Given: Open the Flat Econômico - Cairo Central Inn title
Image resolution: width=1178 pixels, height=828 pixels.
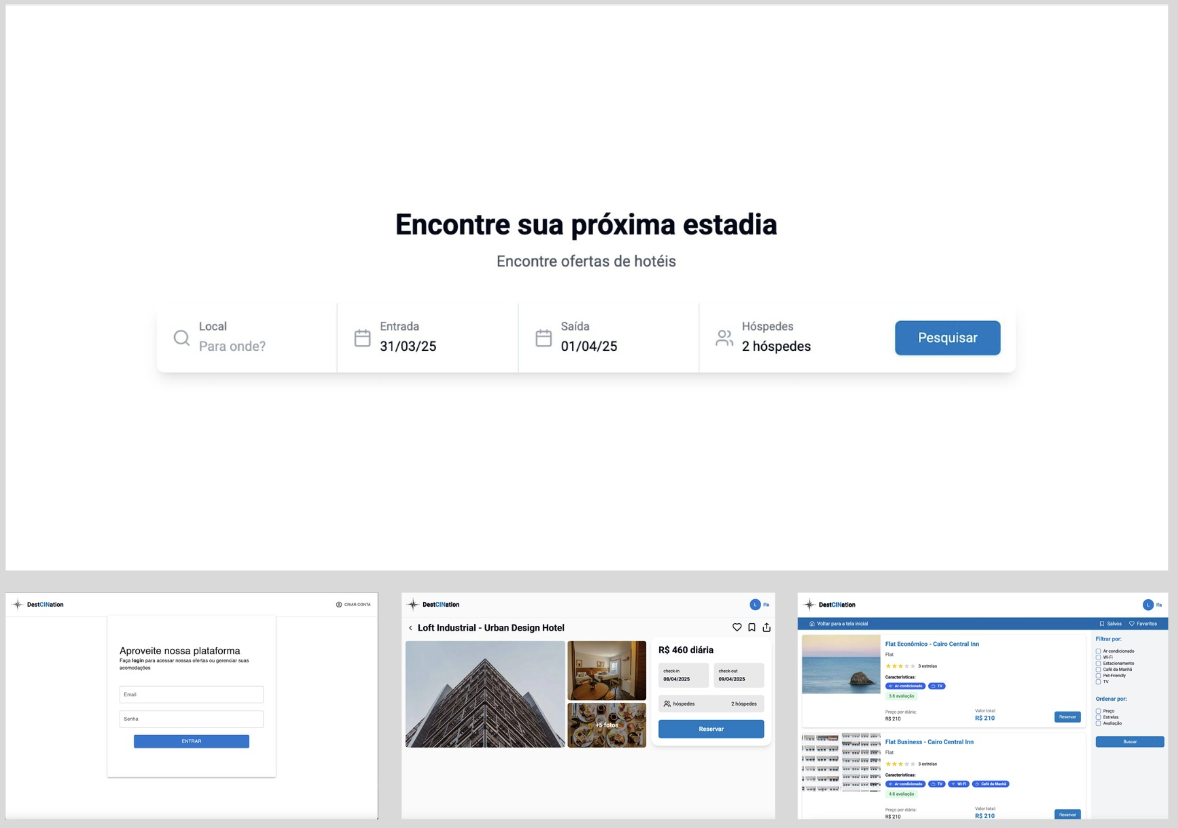Looking at the screenshot, I should click(932, 644).
